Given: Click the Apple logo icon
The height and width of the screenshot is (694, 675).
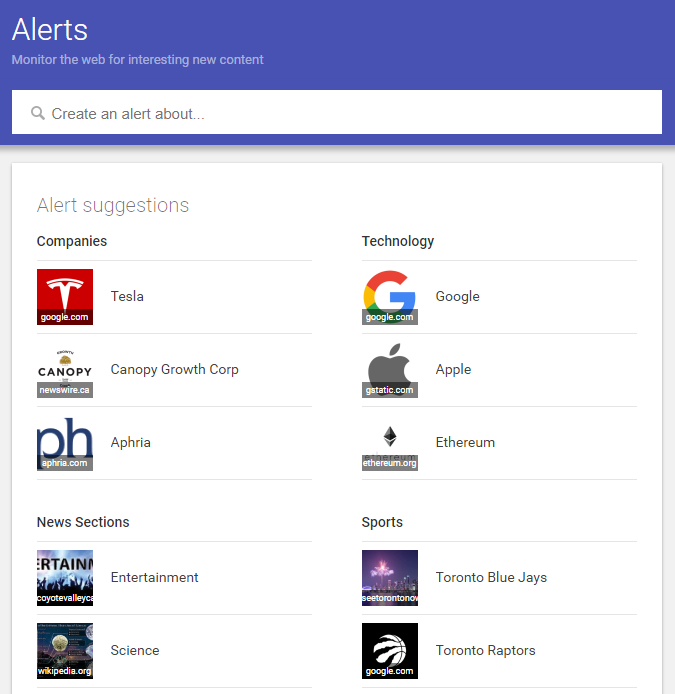Looking at the screenshot, I should (390, 370).
